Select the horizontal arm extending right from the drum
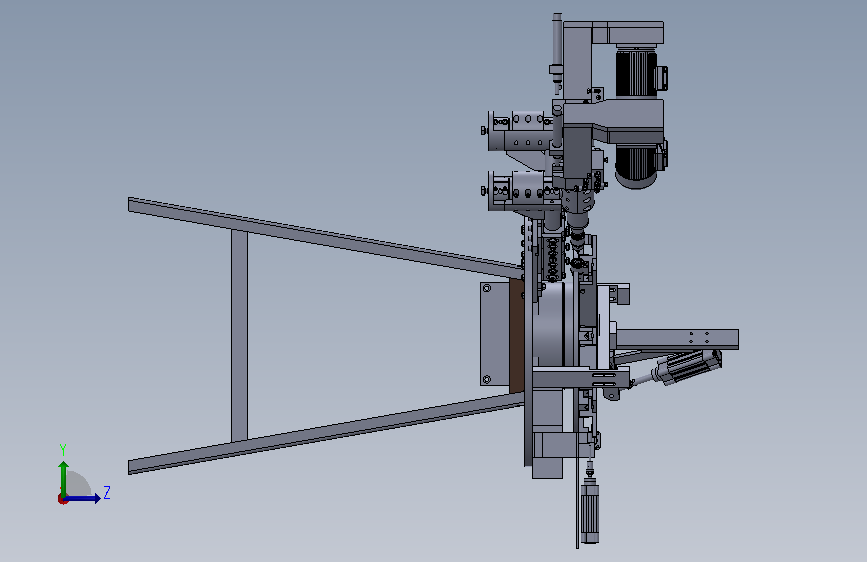The height and width of the screenshot is (562, 867). pyautogui.click(x=677, y=339)
